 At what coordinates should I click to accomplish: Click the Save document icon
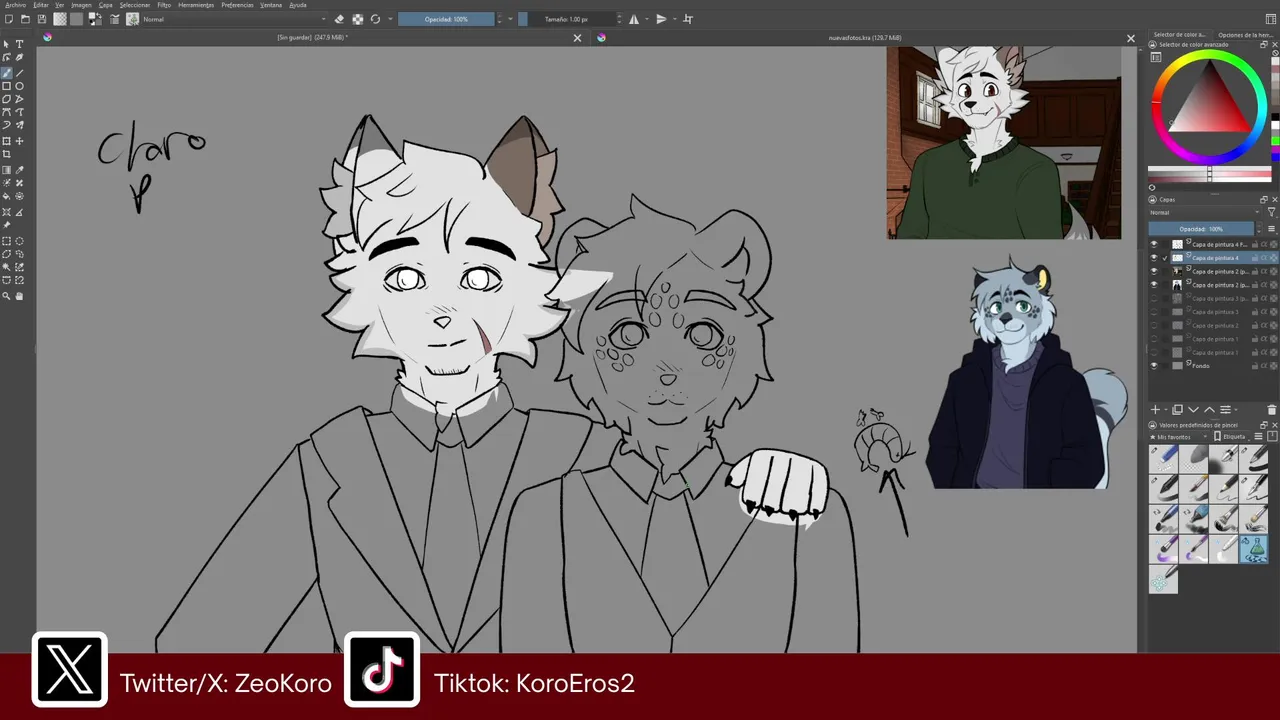(x=41, y=19)
